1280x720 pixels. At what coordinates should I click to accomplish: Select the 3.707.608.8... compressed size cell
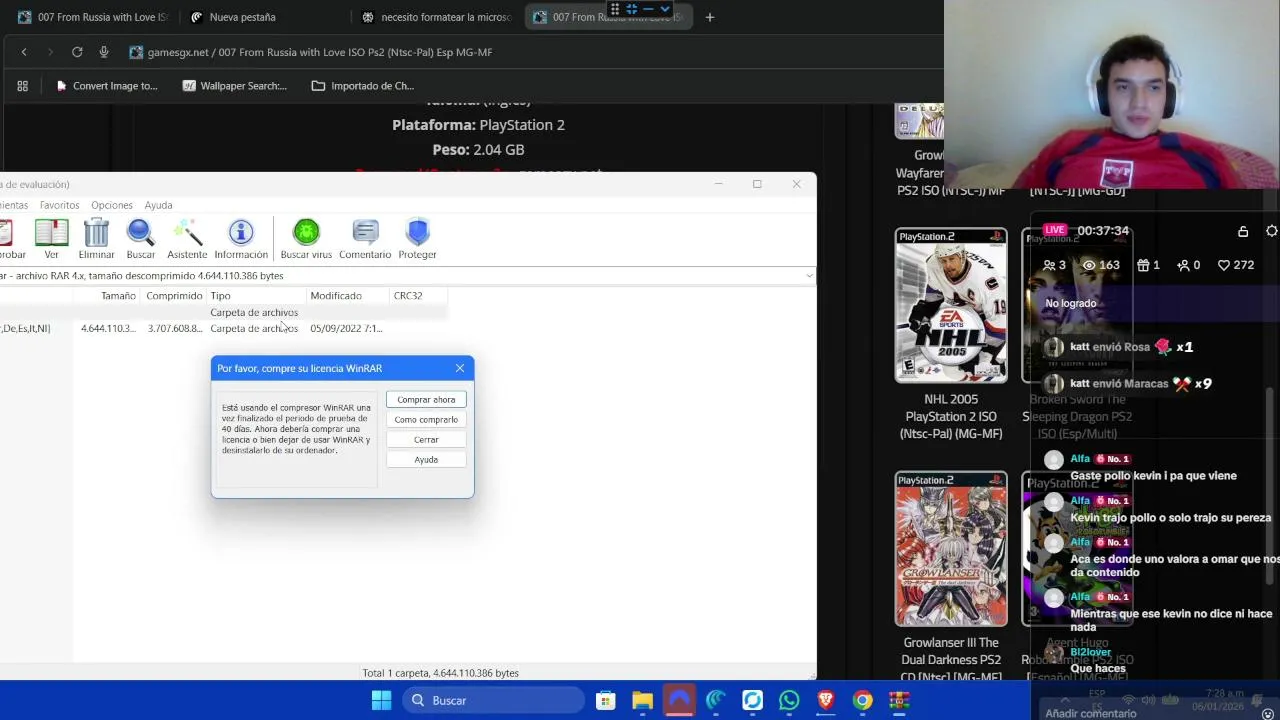[175, 328]
